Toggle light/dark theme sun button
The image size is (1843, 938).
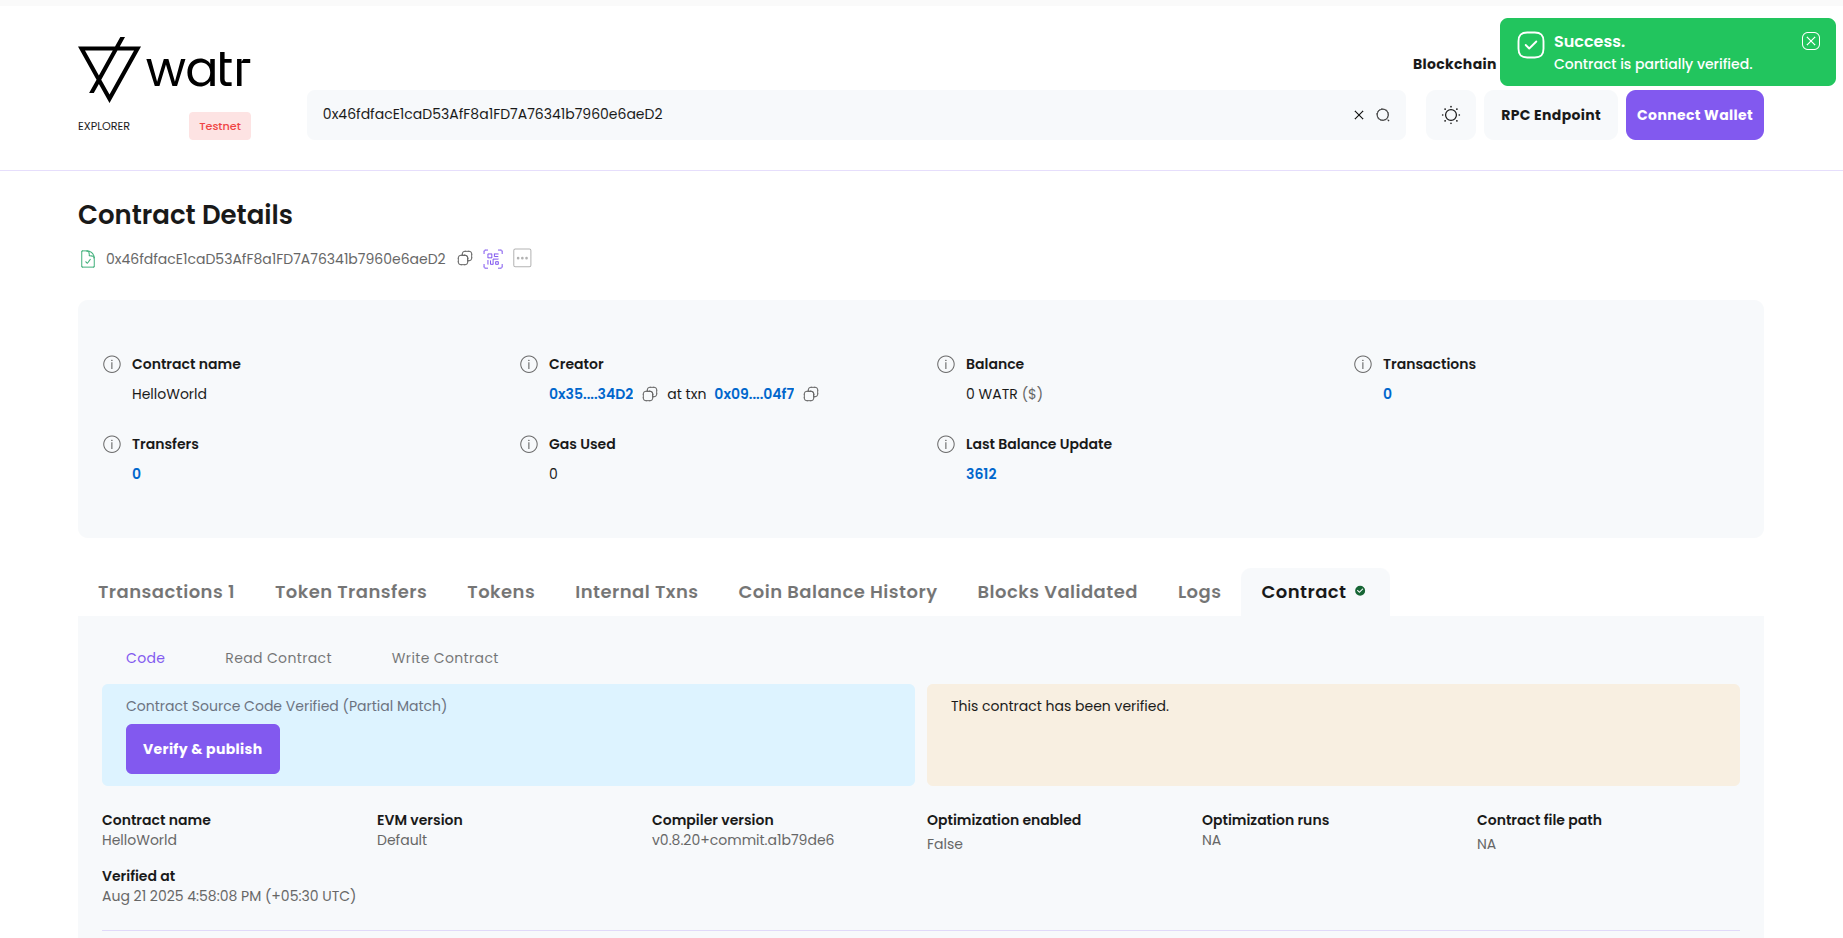1451,115
